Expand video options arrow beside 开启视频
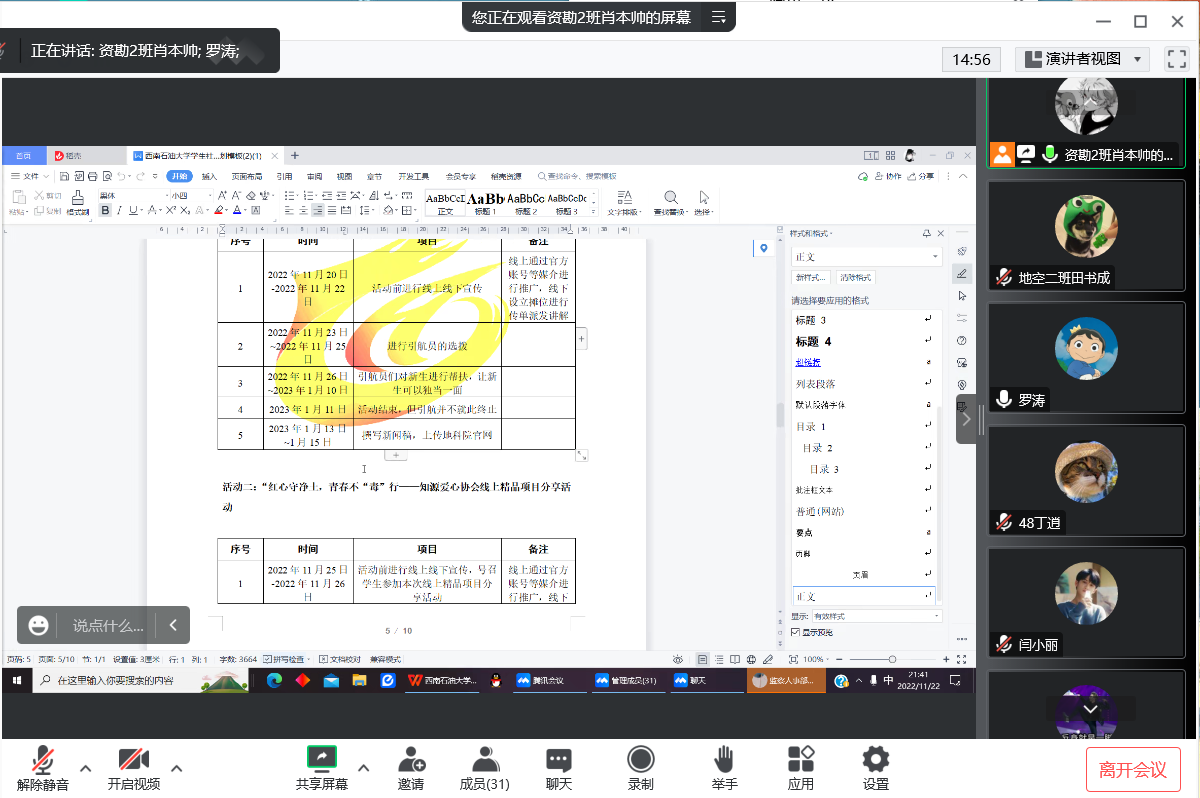Screen dimensions: 1200x798 (177, 768)
